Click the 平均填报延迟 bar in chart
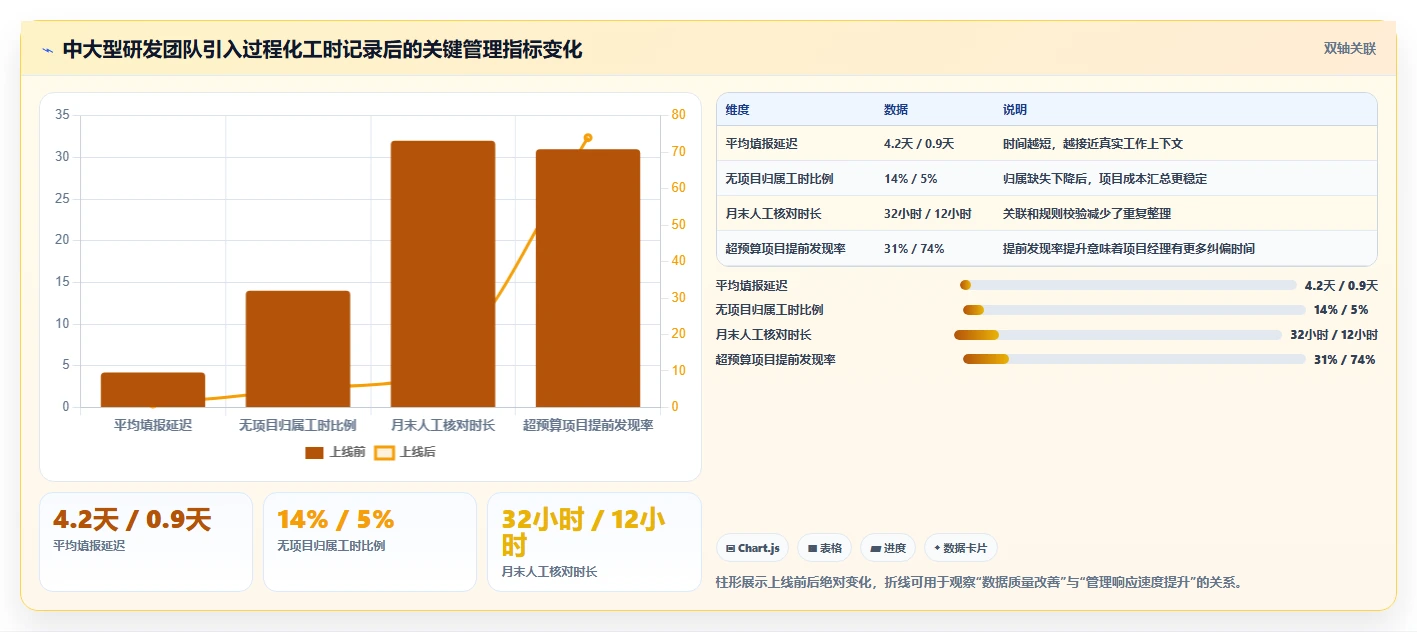Viewport: 1417px width, 632px height. tap(153, 390)
